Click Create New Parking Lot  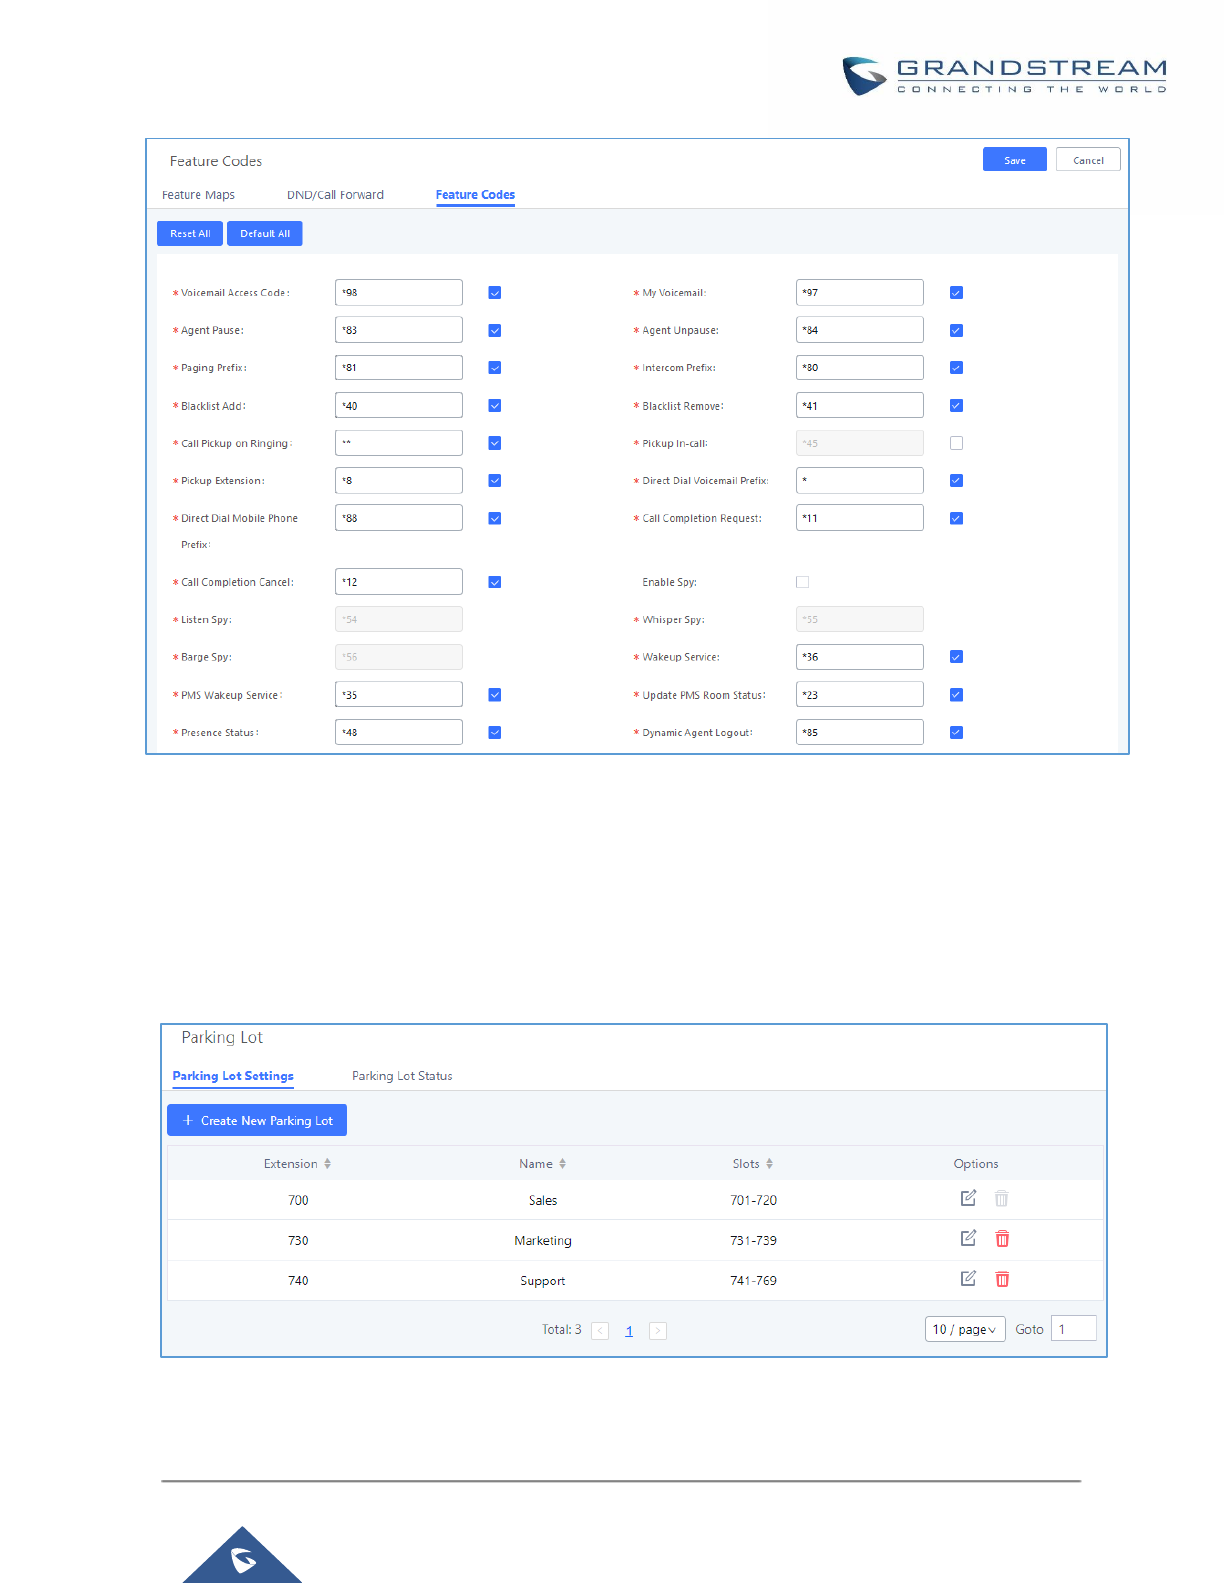[x=257, y=1121]
